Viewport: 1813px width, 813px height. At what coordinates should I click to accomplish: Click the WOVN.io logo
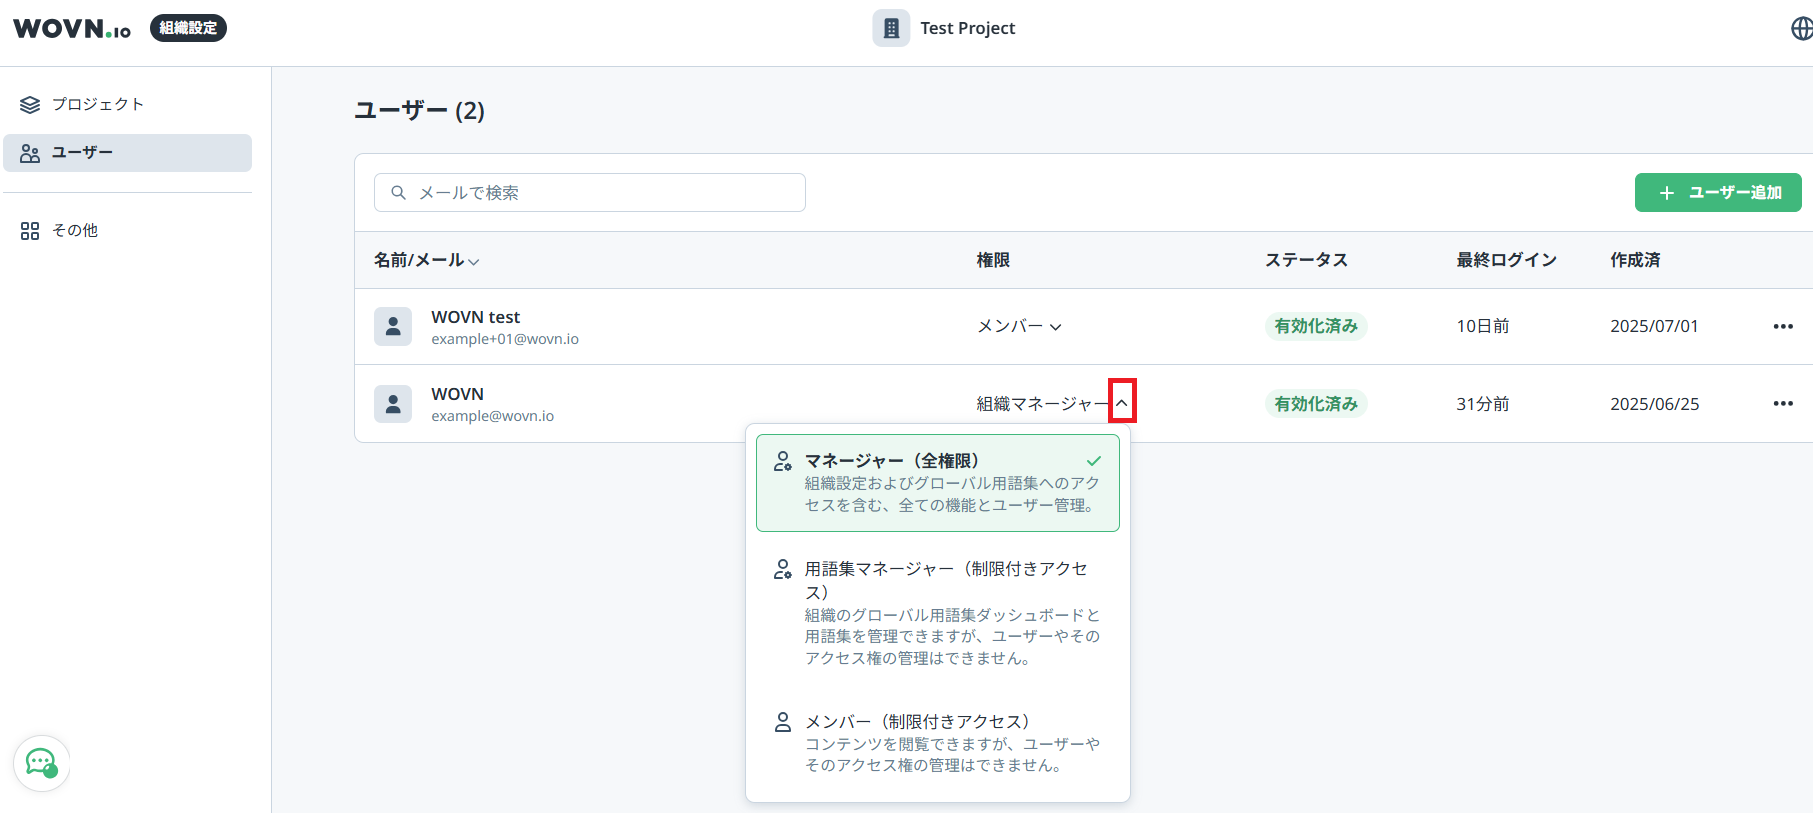click(x=72, y=28)
